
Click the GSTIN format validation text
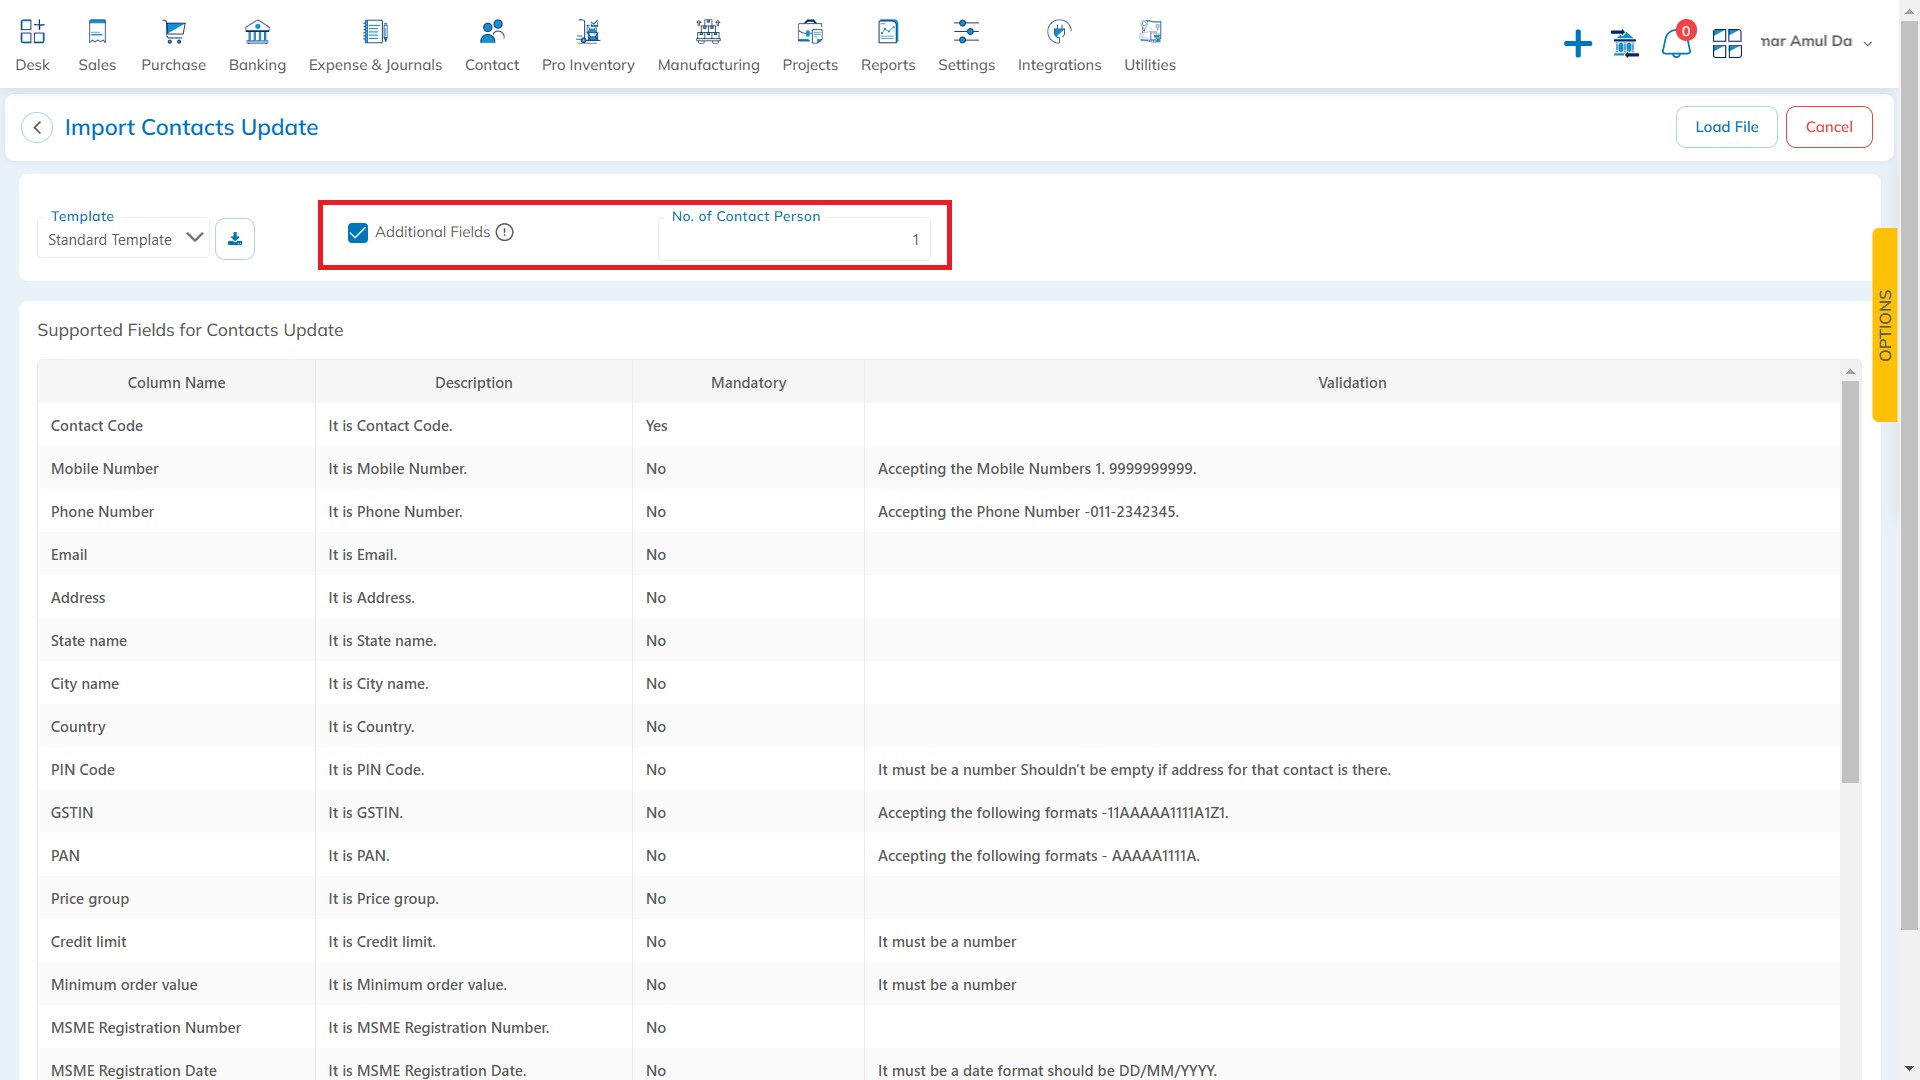tap(1053, 813)
